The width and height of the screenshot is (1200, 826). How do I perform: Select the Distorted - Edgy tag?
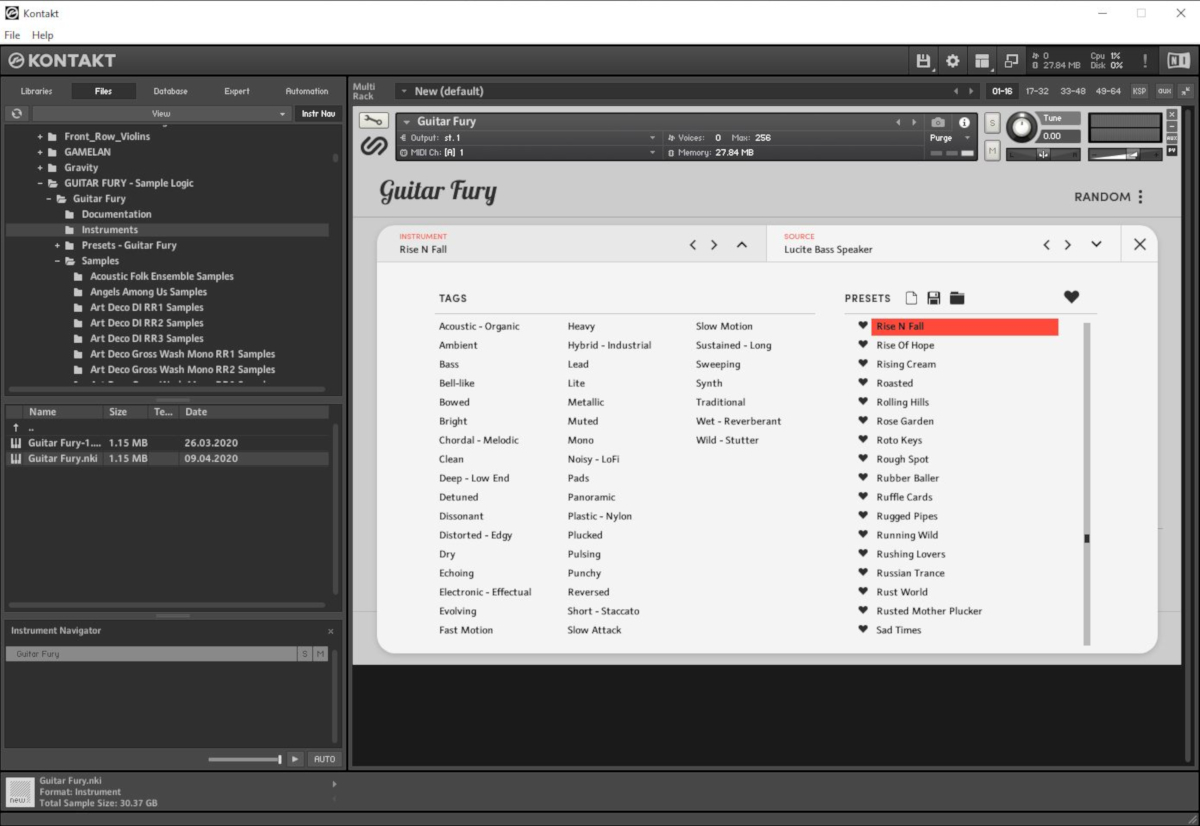click(475, 535)
